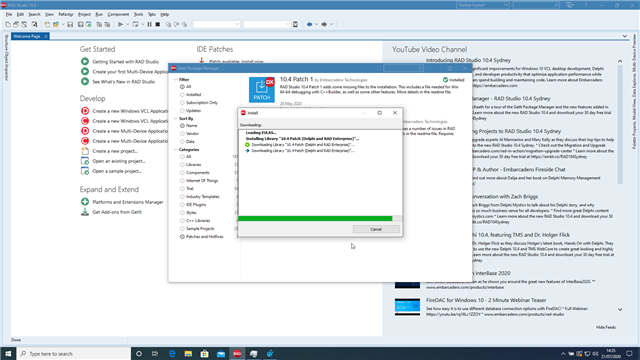Open the Component menu
Screen dimensions: 640x360
(x=118, y=14)
